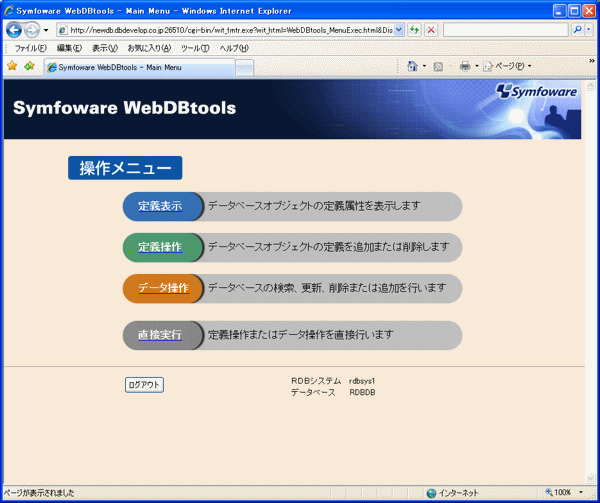Open a new blank tab
The image size is (600, 503).
(x=244, y=68)
